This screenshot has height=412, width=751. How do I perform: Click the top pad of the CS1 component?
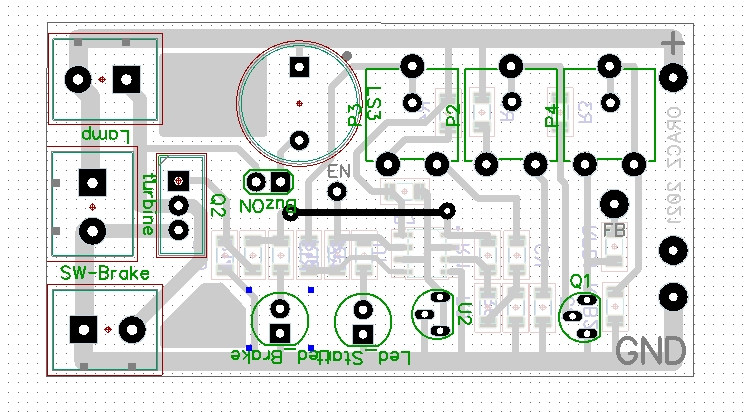click(x=412, y=66)
